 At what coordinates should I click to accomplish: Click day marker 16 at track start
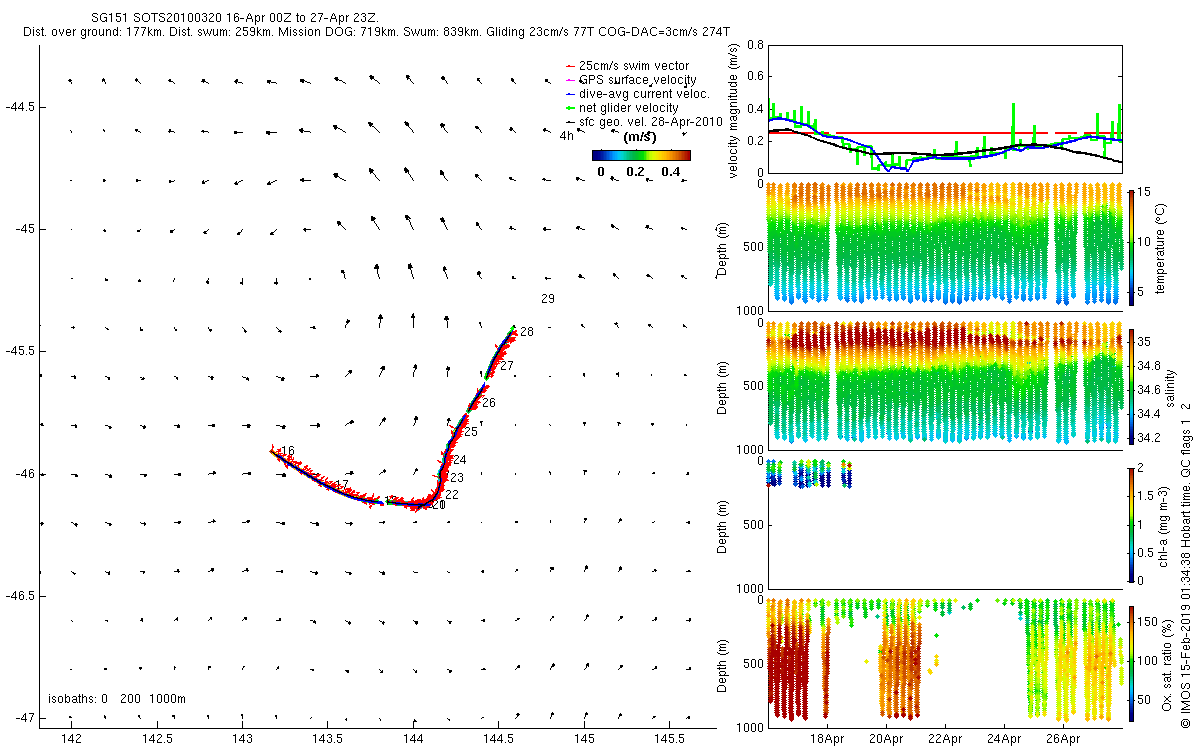(x=288, y=452)
